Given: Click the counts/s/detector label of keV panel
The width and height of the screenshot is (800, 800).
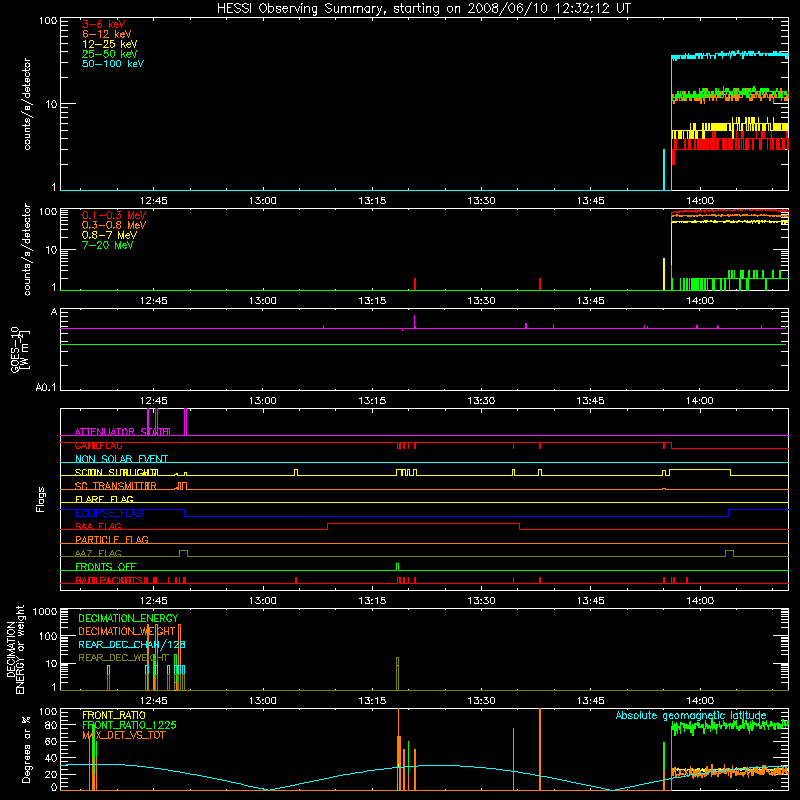Looking at the screenshot, I should (27, 104).
